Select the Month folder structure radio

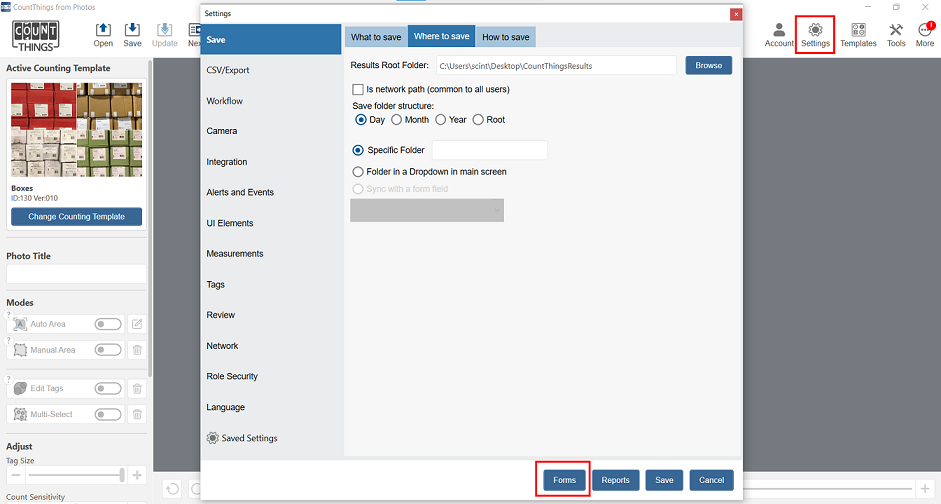point(397,120)
